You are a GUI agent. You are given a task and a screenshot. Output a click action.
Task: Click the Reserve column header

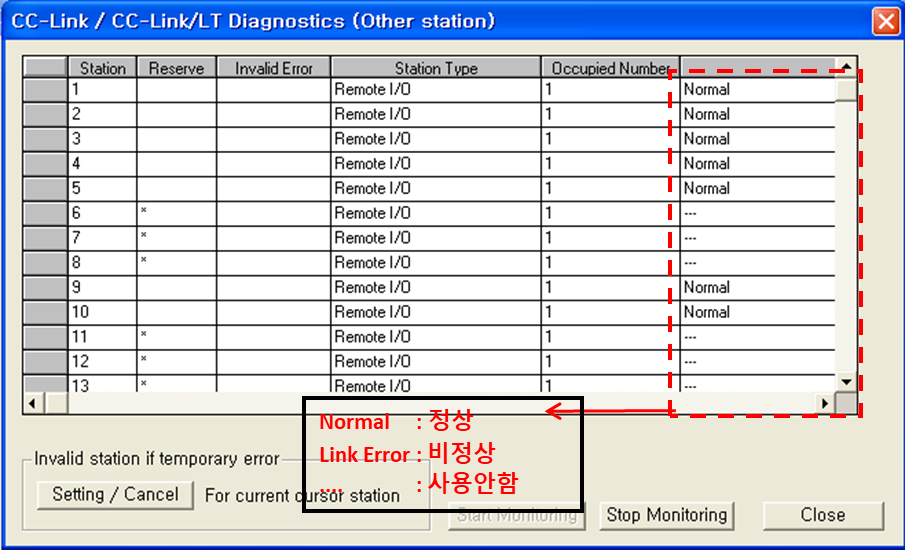coord(176,68)
